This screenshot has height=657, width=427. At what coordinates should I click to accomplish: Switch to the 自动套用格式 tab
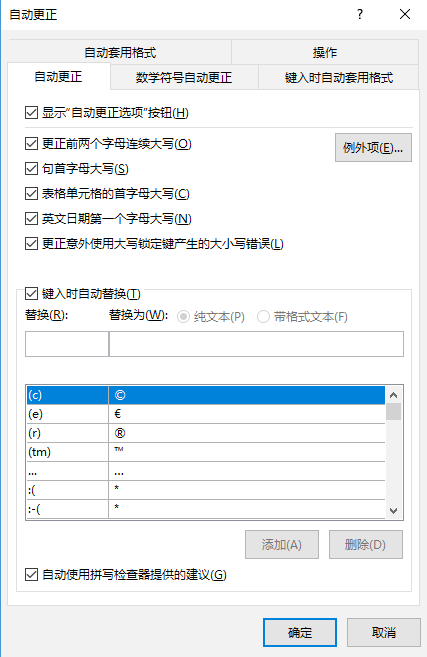pos(120,52)
